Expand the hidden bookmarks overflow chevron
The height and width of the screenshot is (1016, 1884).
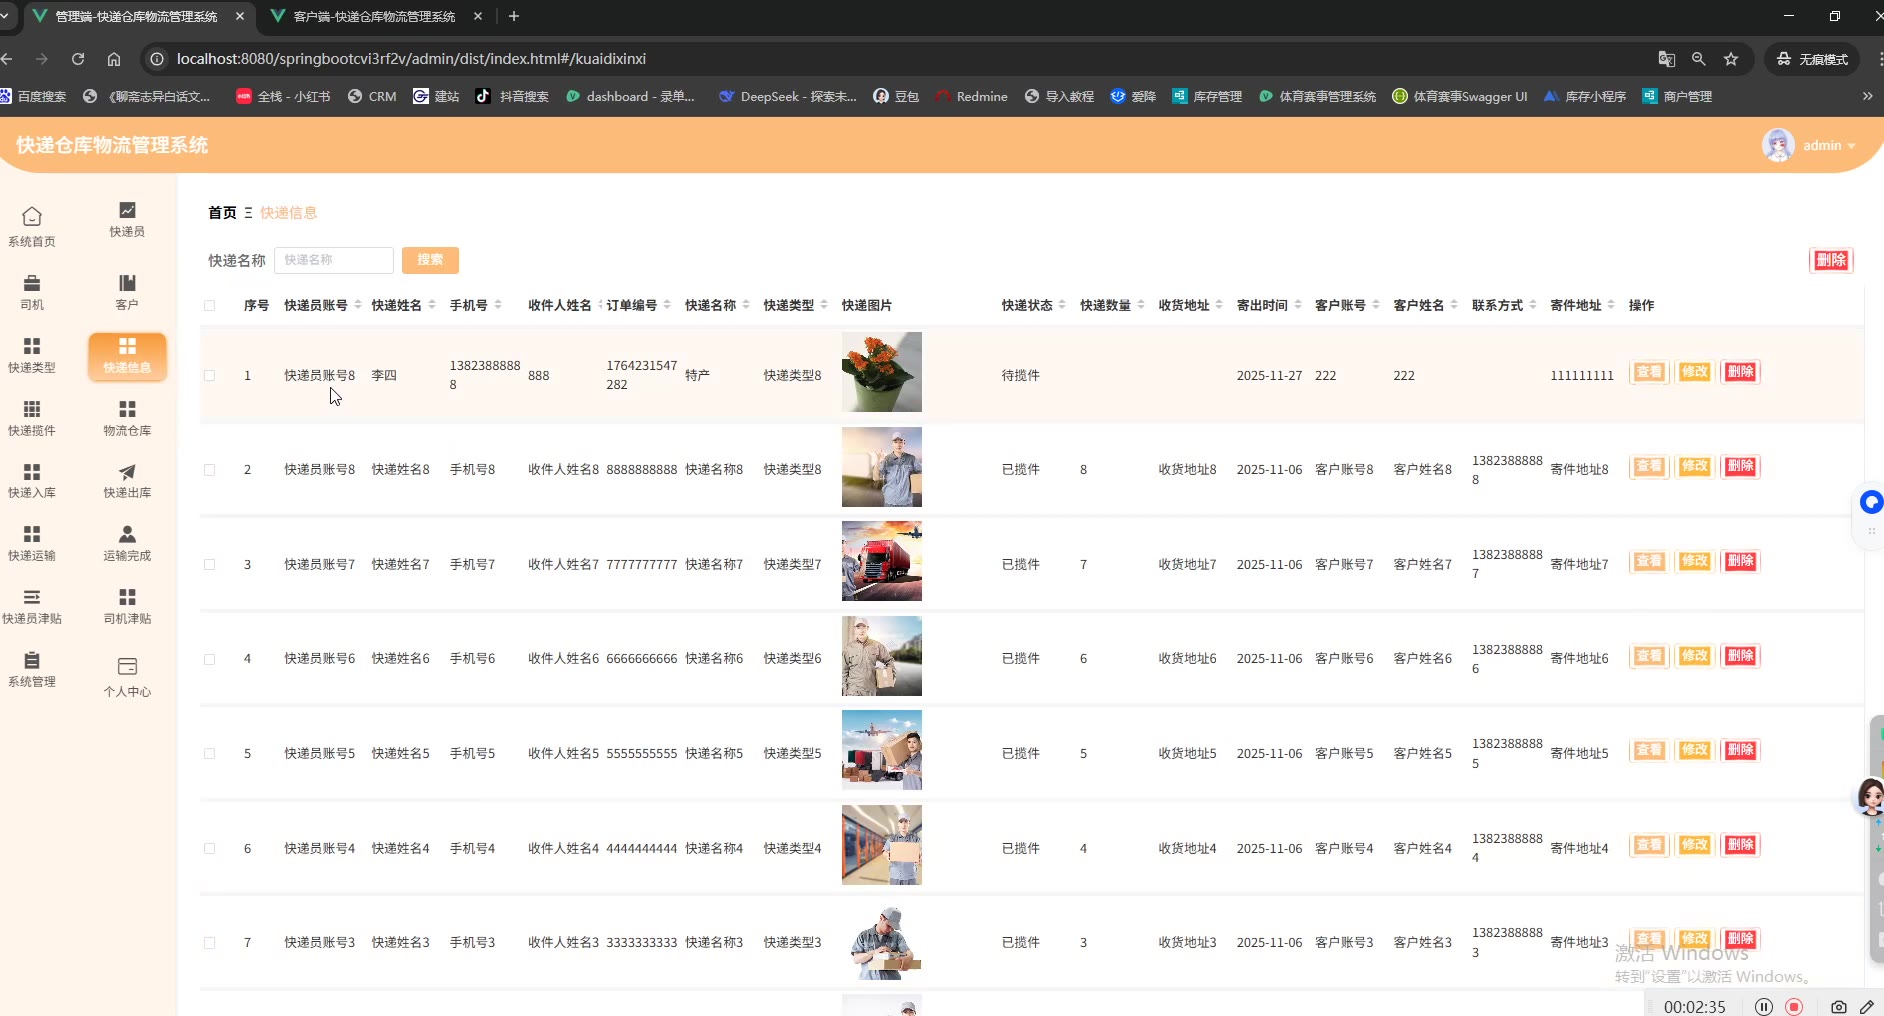tap(1867, 96)
